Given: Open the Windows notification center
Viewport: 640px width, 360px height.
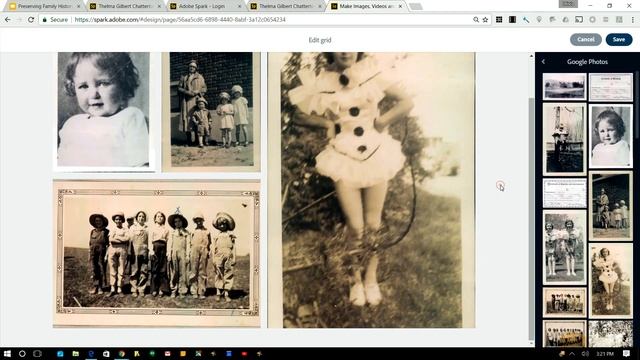Looking at the screenshot, I should [x=627, y=353].
